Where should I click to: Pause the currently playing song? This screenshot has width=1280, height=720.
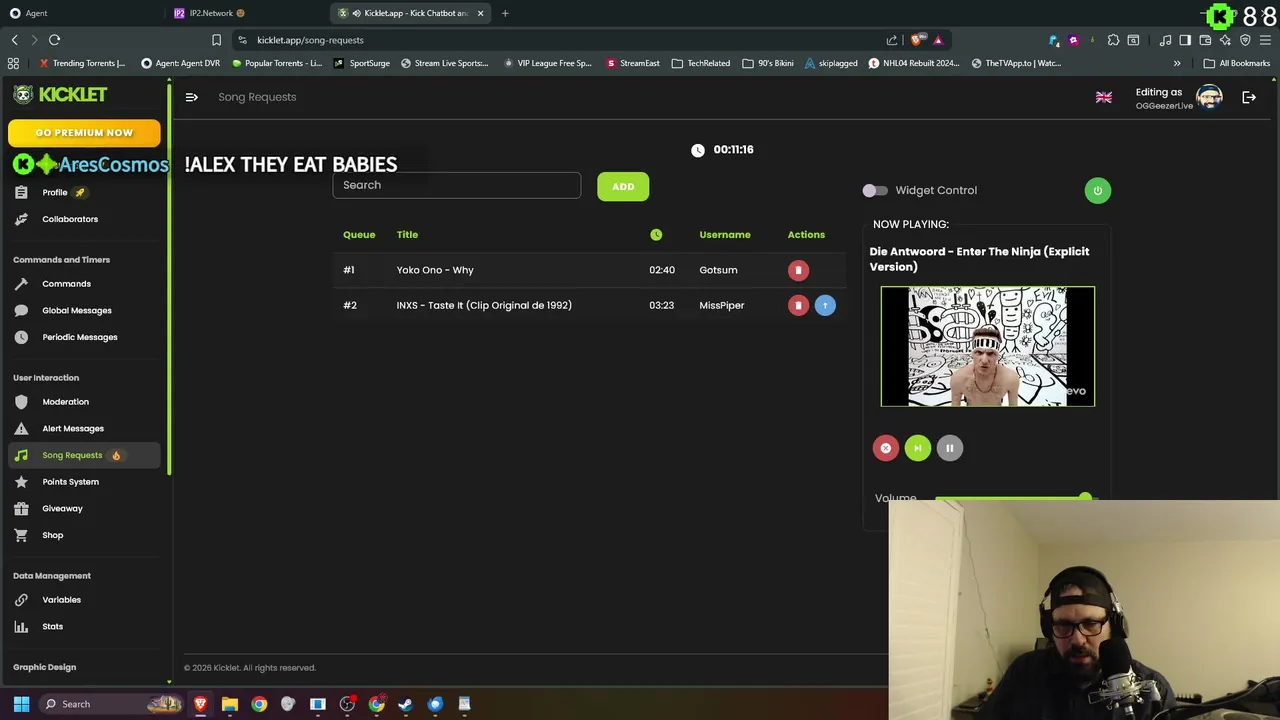[949, 448]
